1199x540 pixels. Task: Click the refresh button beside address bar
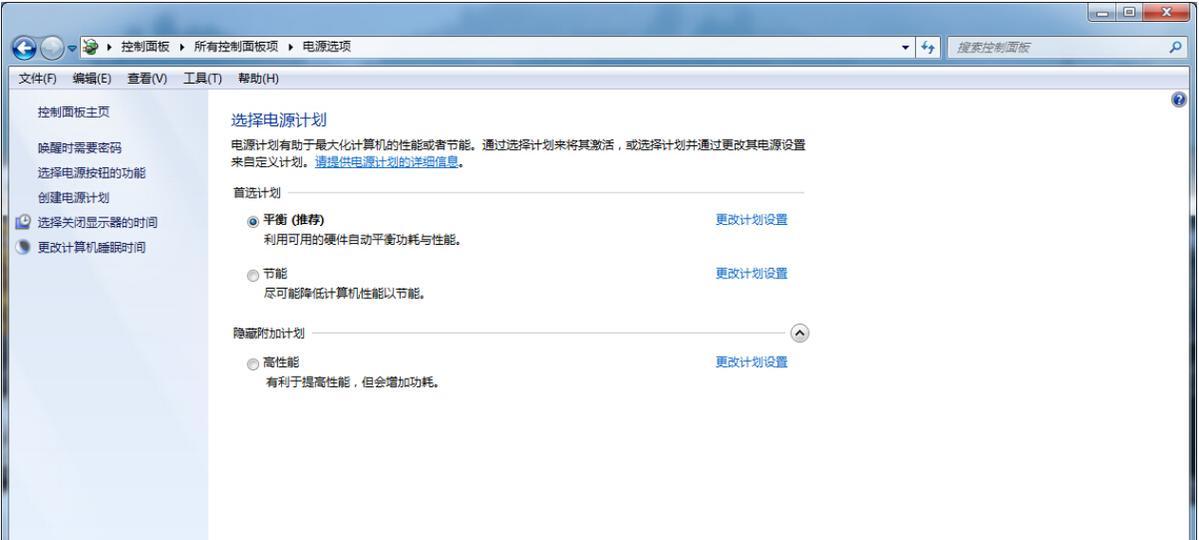(x=928, y=47)
